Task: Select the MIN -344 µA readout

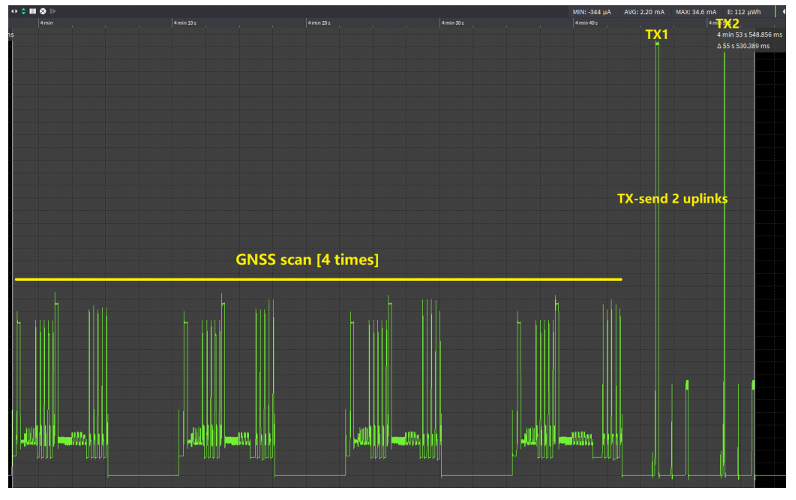Action: [592, 12]
